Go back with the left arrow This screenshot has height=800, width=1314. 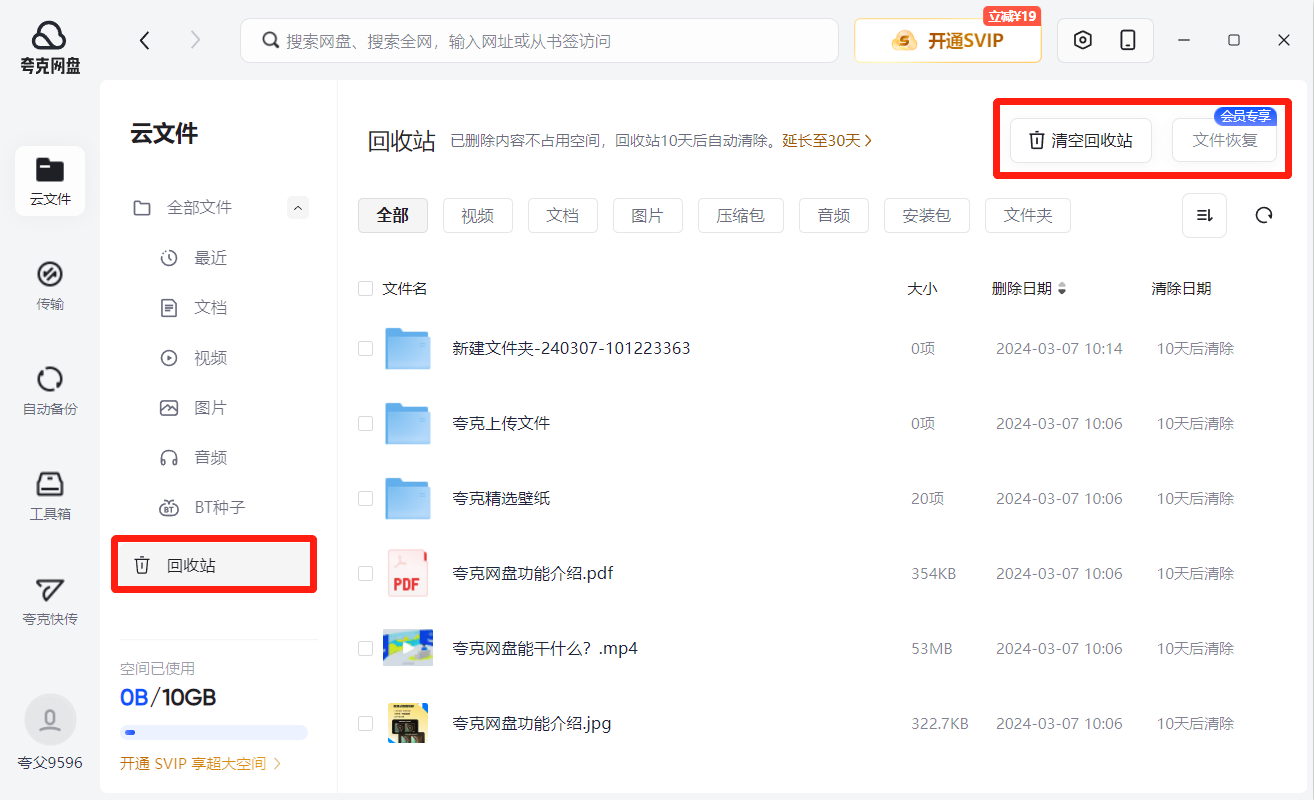(145, 40)
